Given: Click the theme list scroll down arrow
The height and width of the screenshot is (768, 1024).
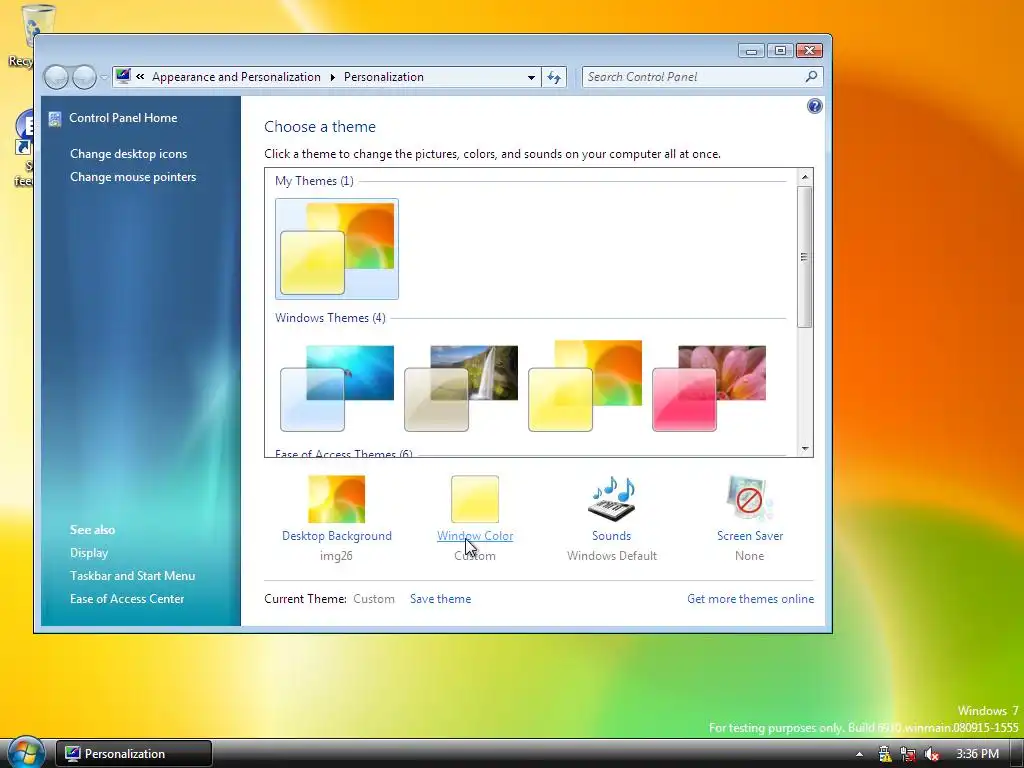Looking at the screenshot, I should pyautogui.click(x=805, y=448).
